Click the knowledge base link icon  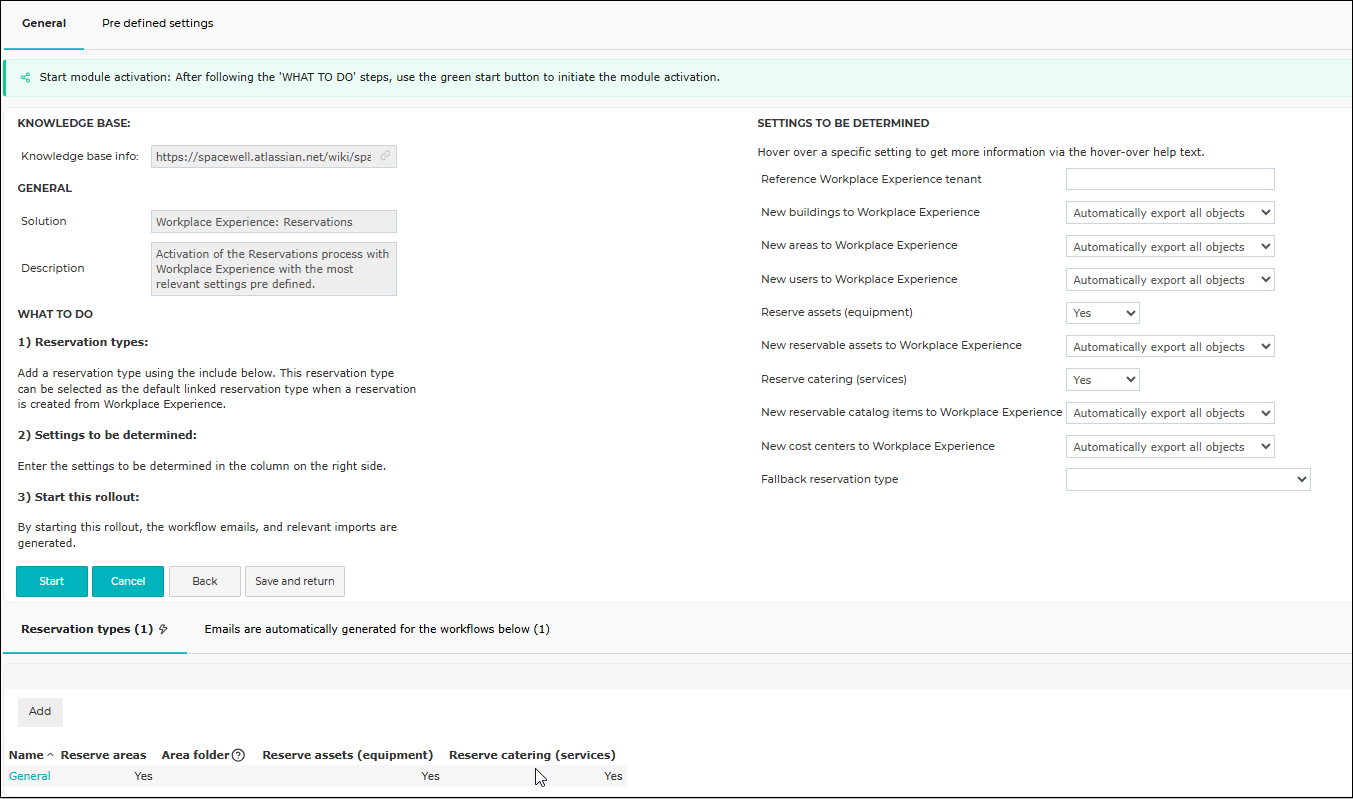pyautogui.click(x=385, y=156)
